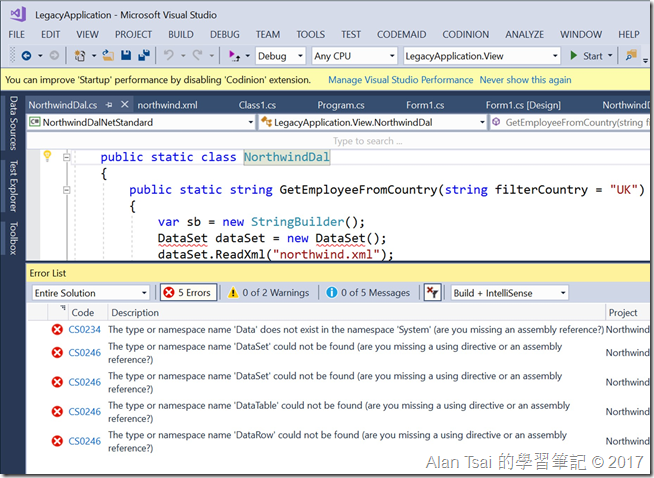Open the TEST menu
Image resolution: width=654 pixels, height=478 pixels.
(x=351, y=34)
